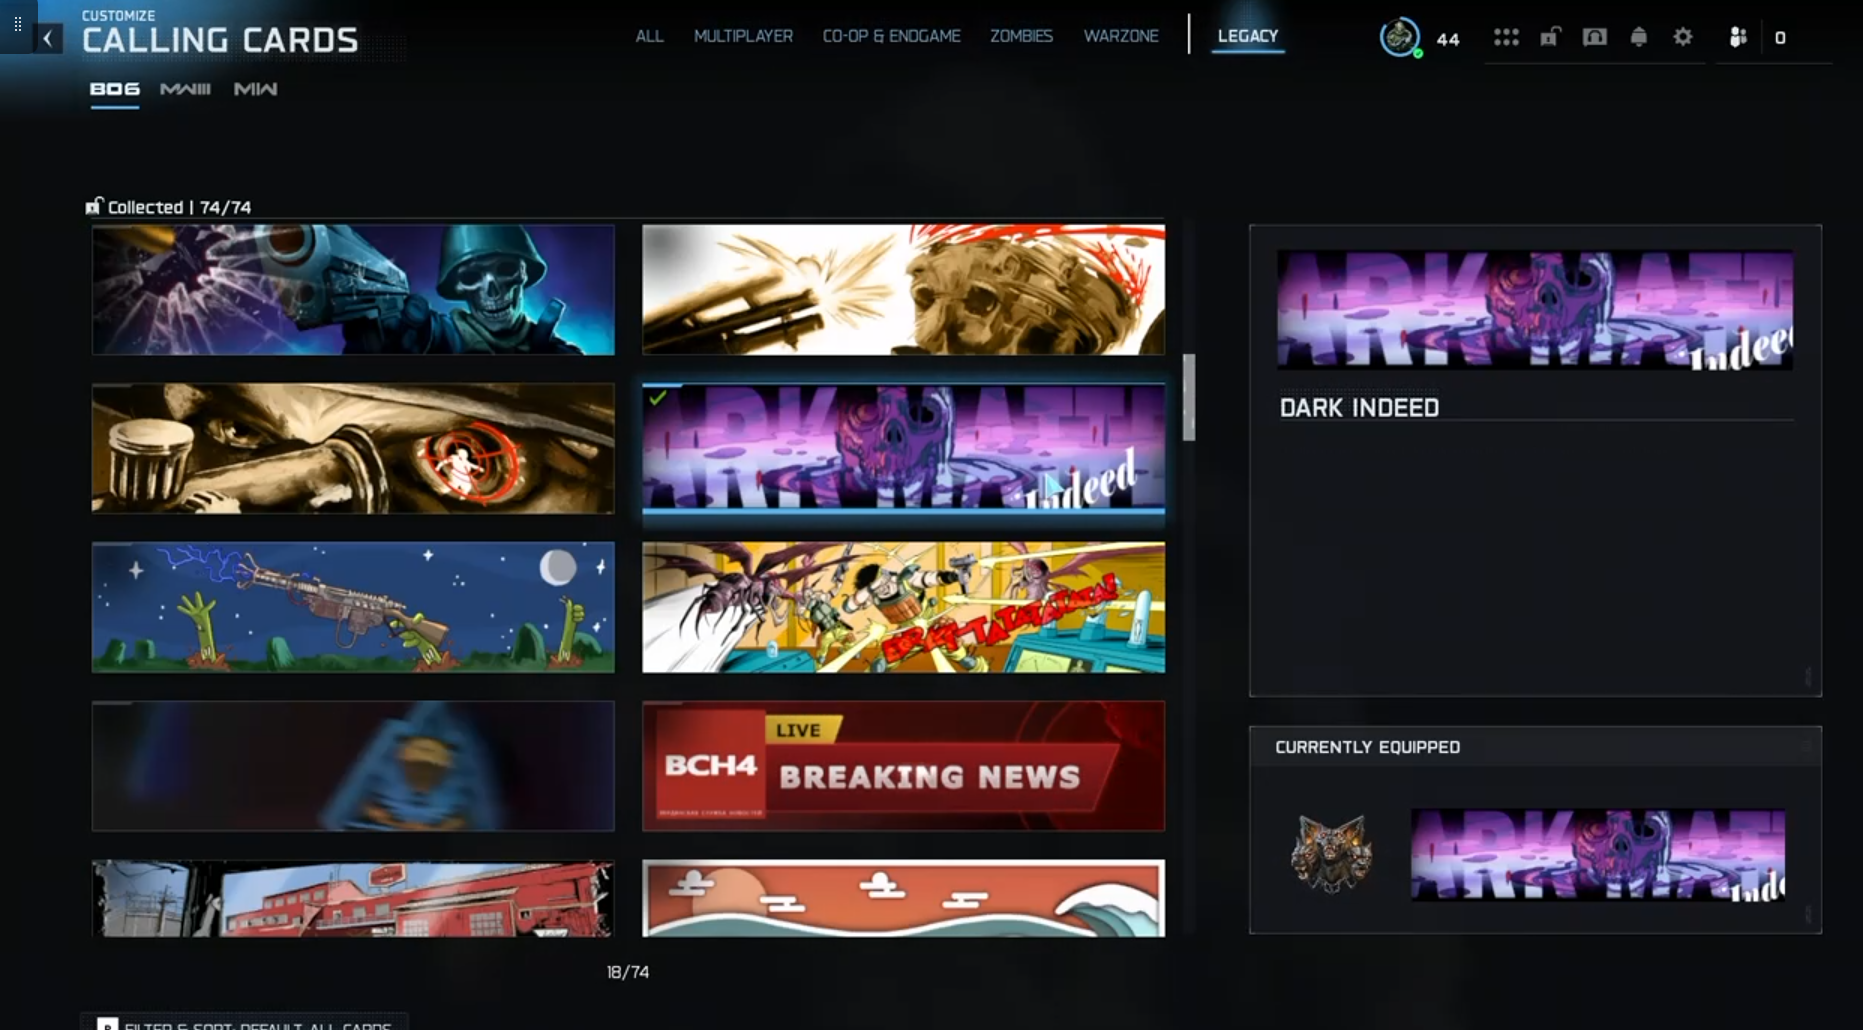1863x1030 pixels.
Task: Click the open padlock icon in the header
Action: tap(1550, 37)
